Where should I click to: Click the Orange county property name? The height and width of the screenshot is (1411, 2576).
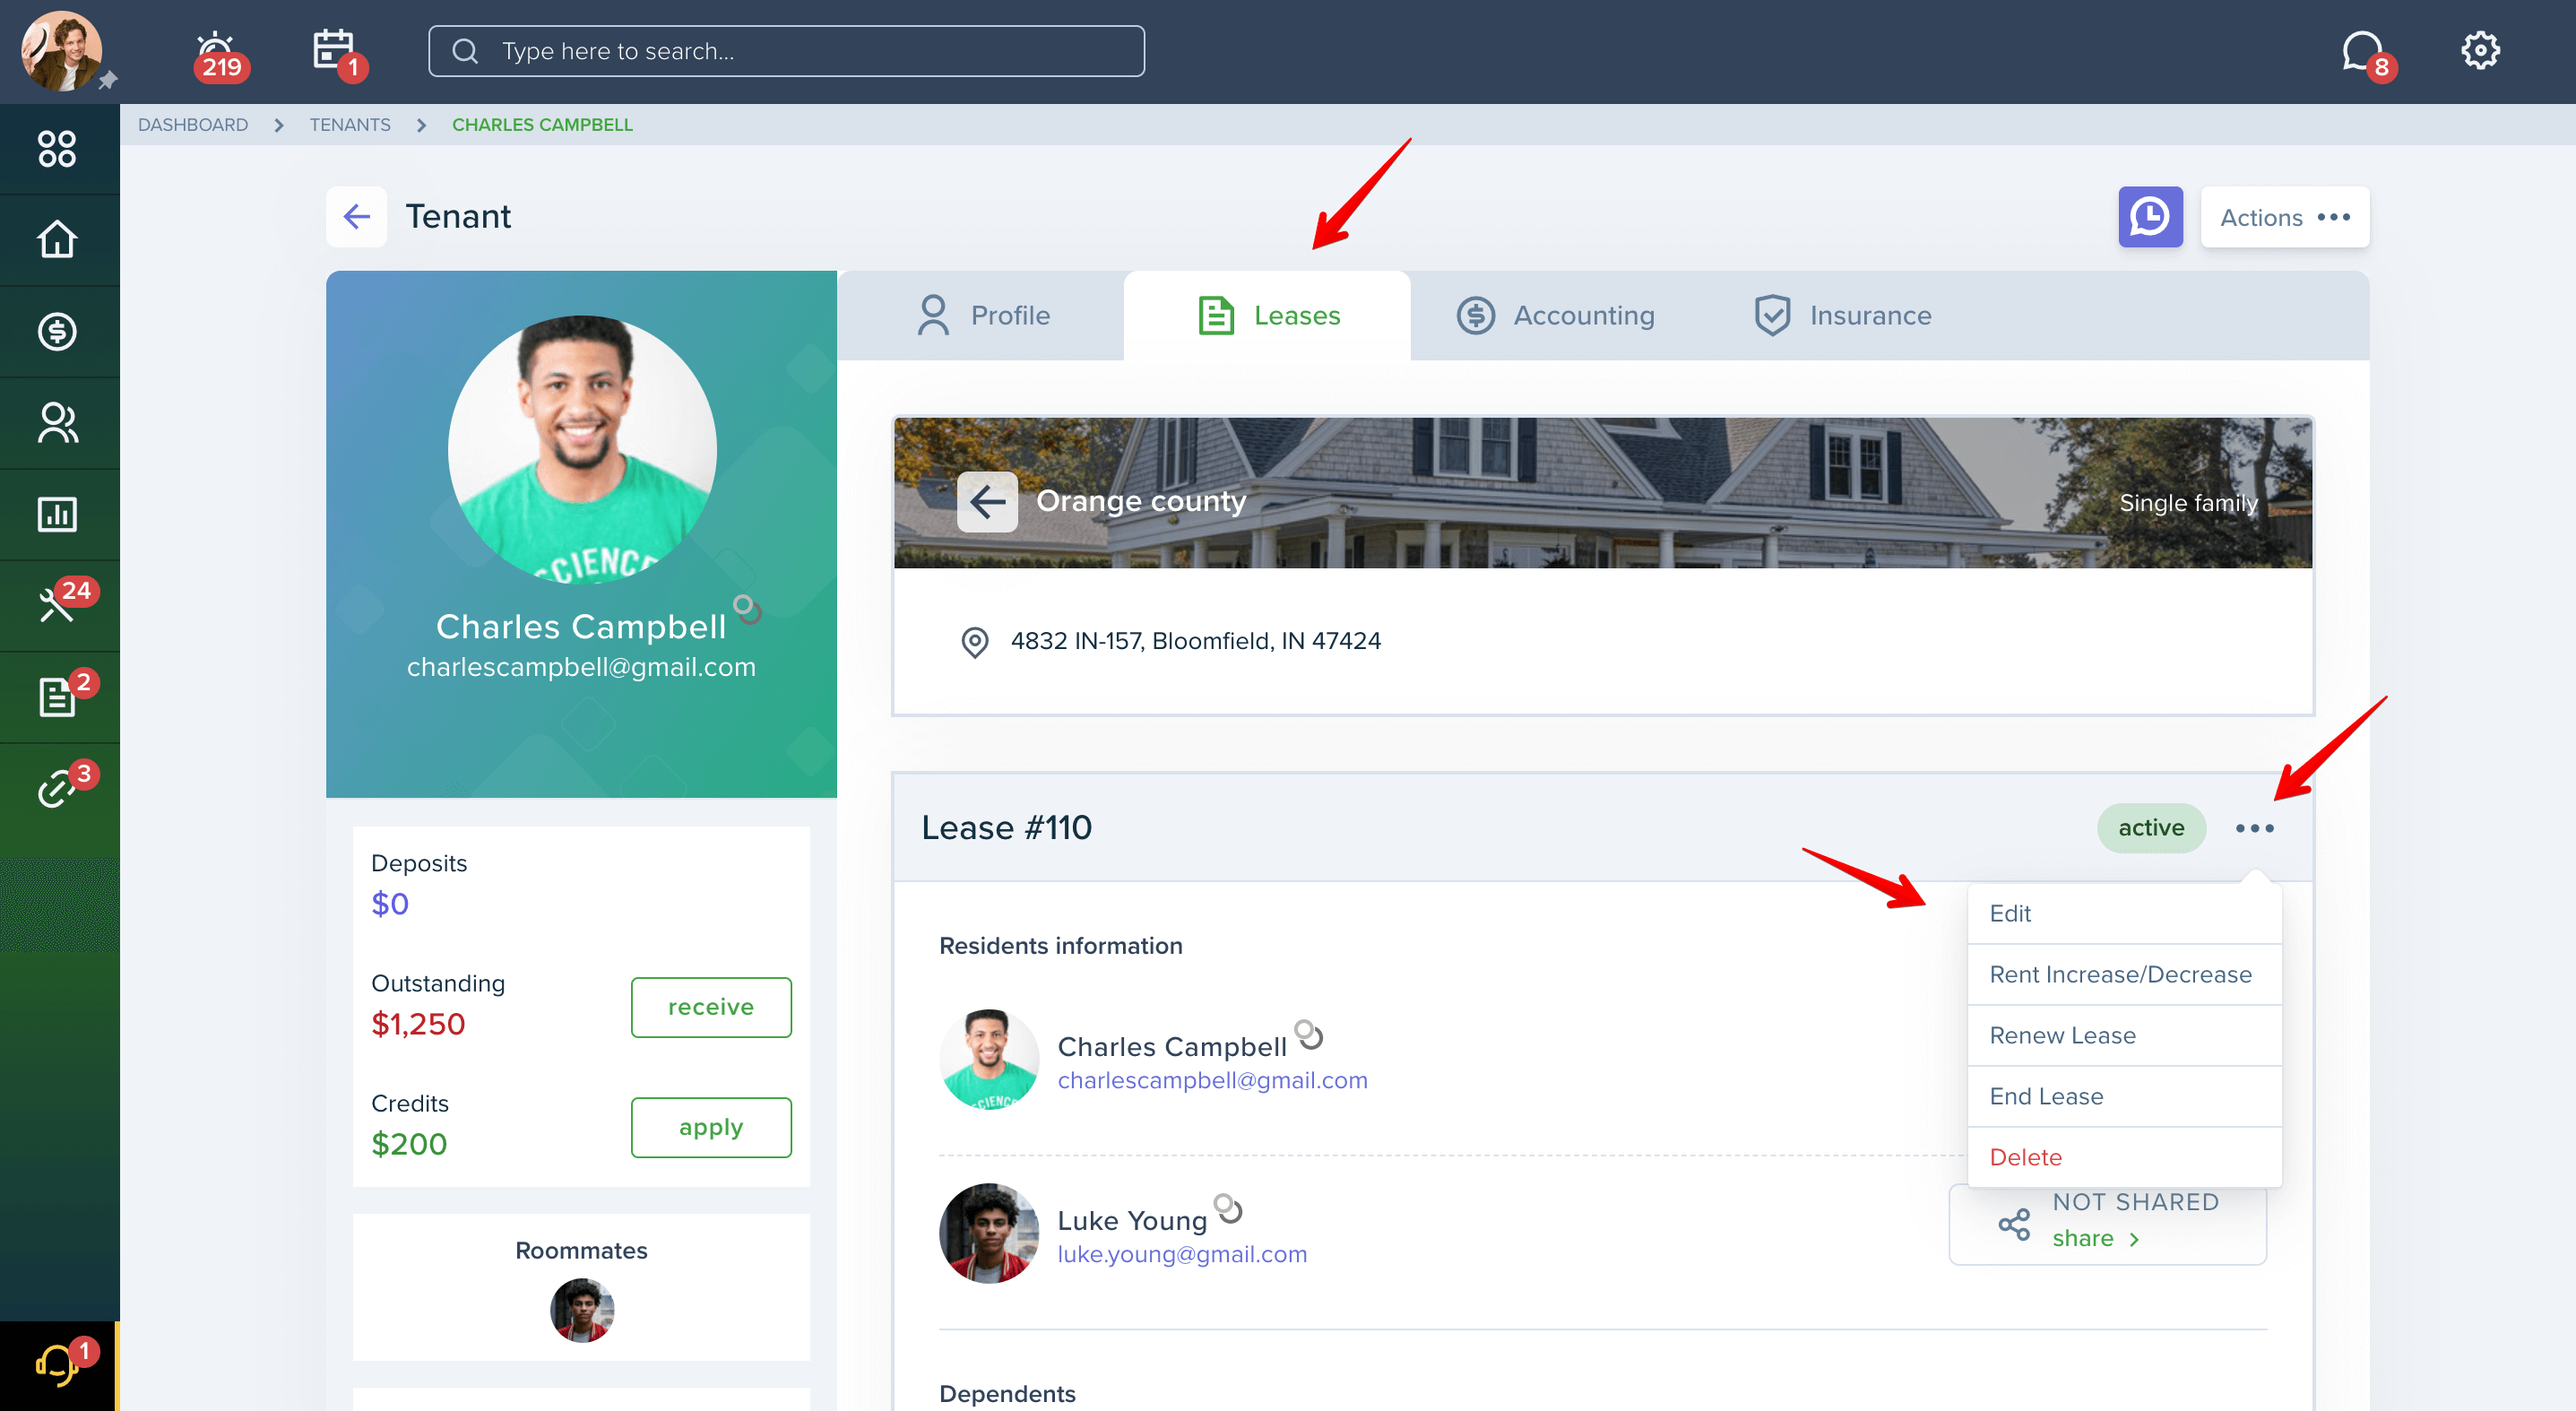click(1141, 501)
